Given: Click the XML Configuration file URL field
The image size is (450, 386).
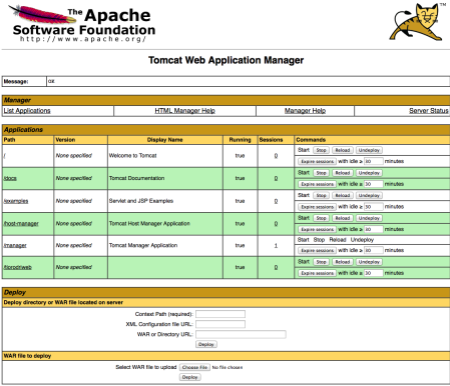Looking at the screenshot, I should tap(220, 324).
